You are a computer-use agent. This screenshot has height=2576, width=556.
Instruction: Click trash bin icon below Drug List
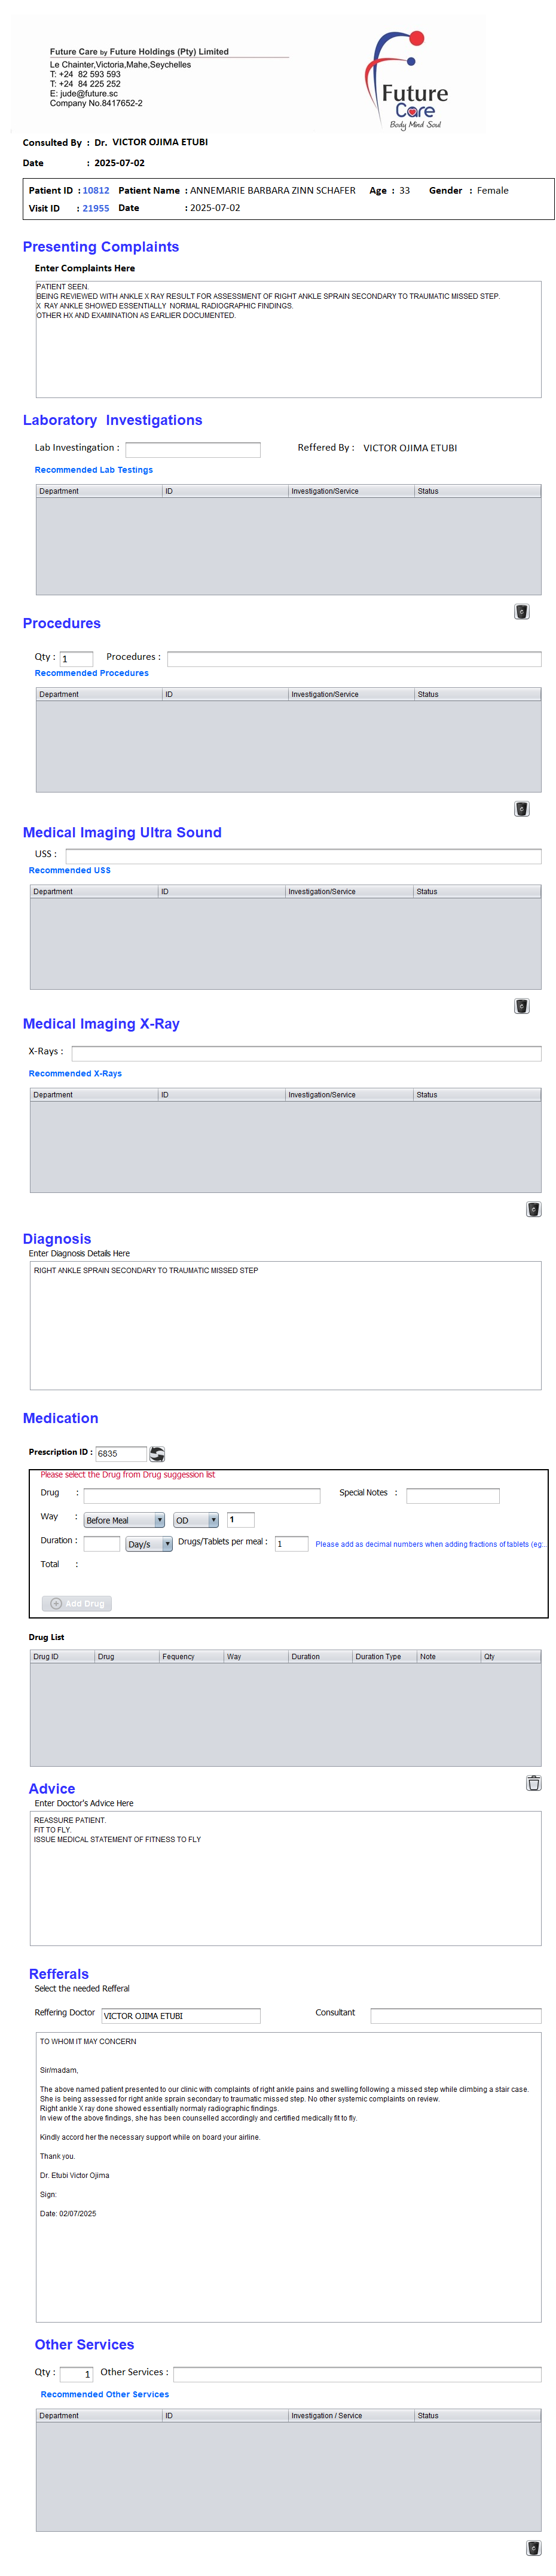(533, 1782)
